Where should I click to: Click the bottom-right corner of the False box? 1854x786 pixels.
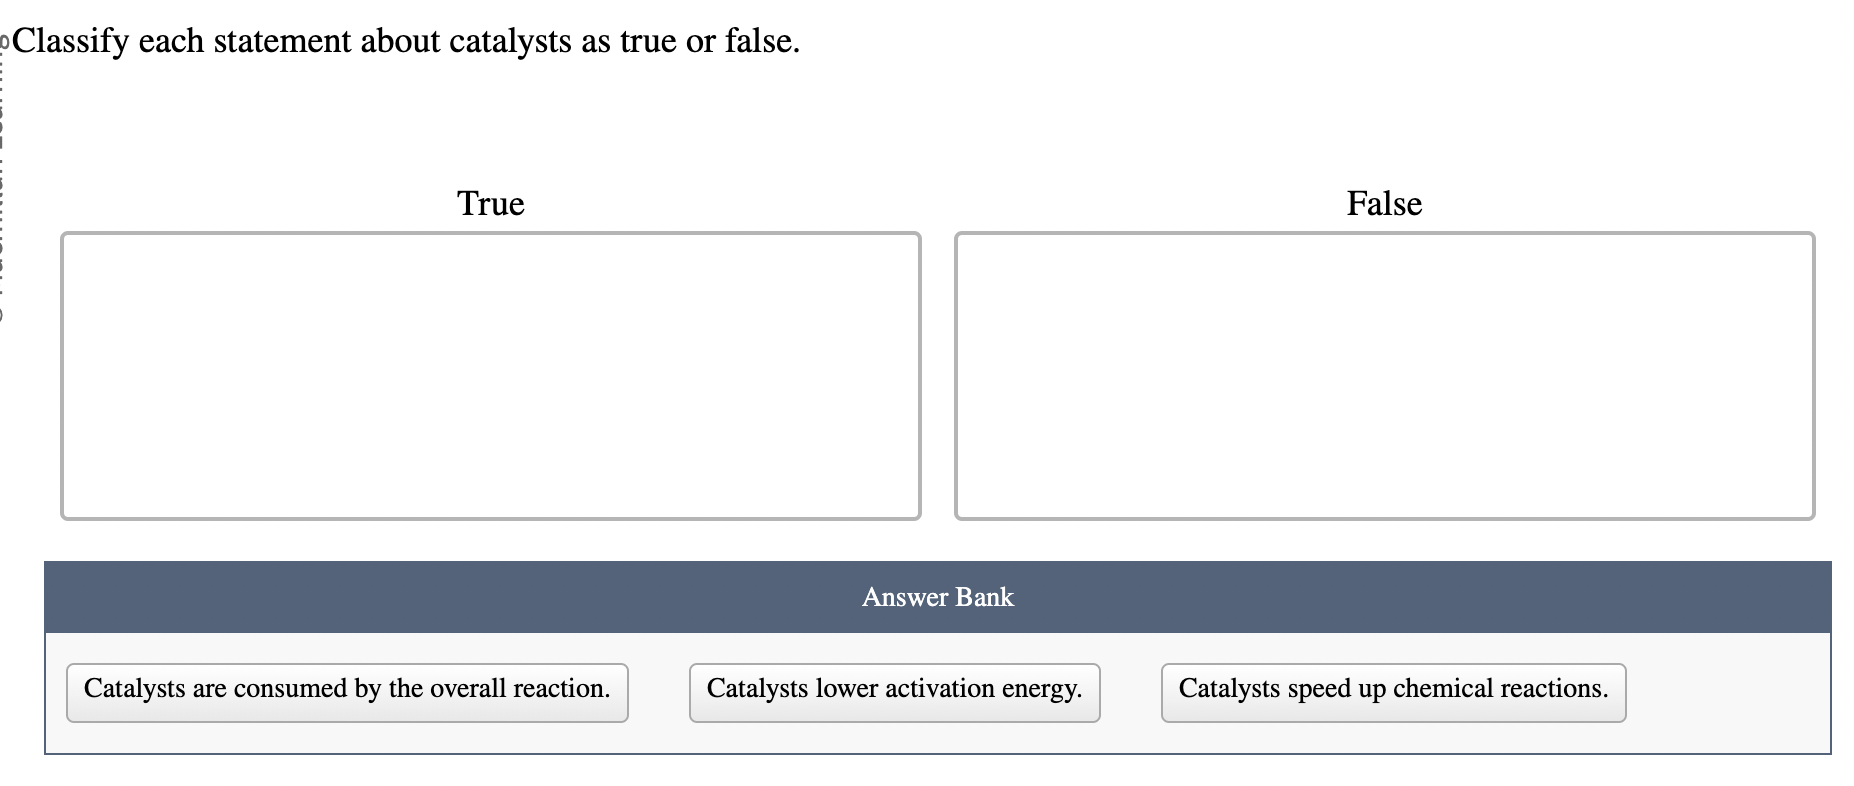tap(1812, 516)
